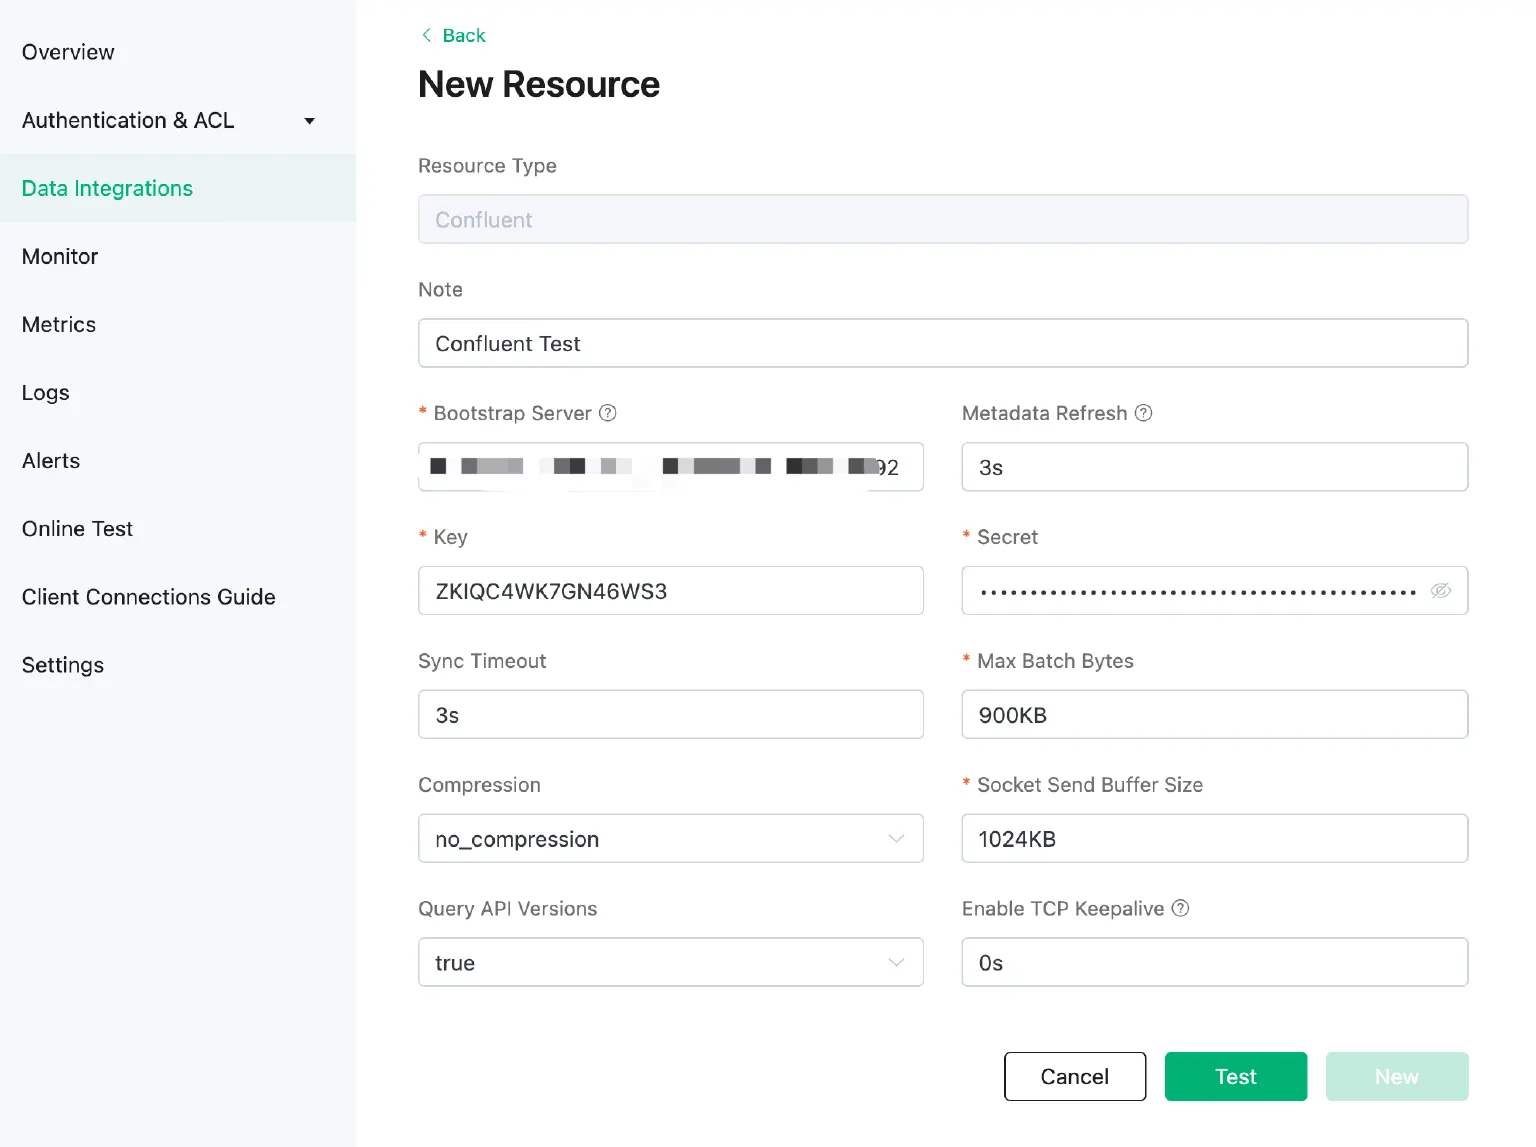Open the Online Test page

pos(77,528)
